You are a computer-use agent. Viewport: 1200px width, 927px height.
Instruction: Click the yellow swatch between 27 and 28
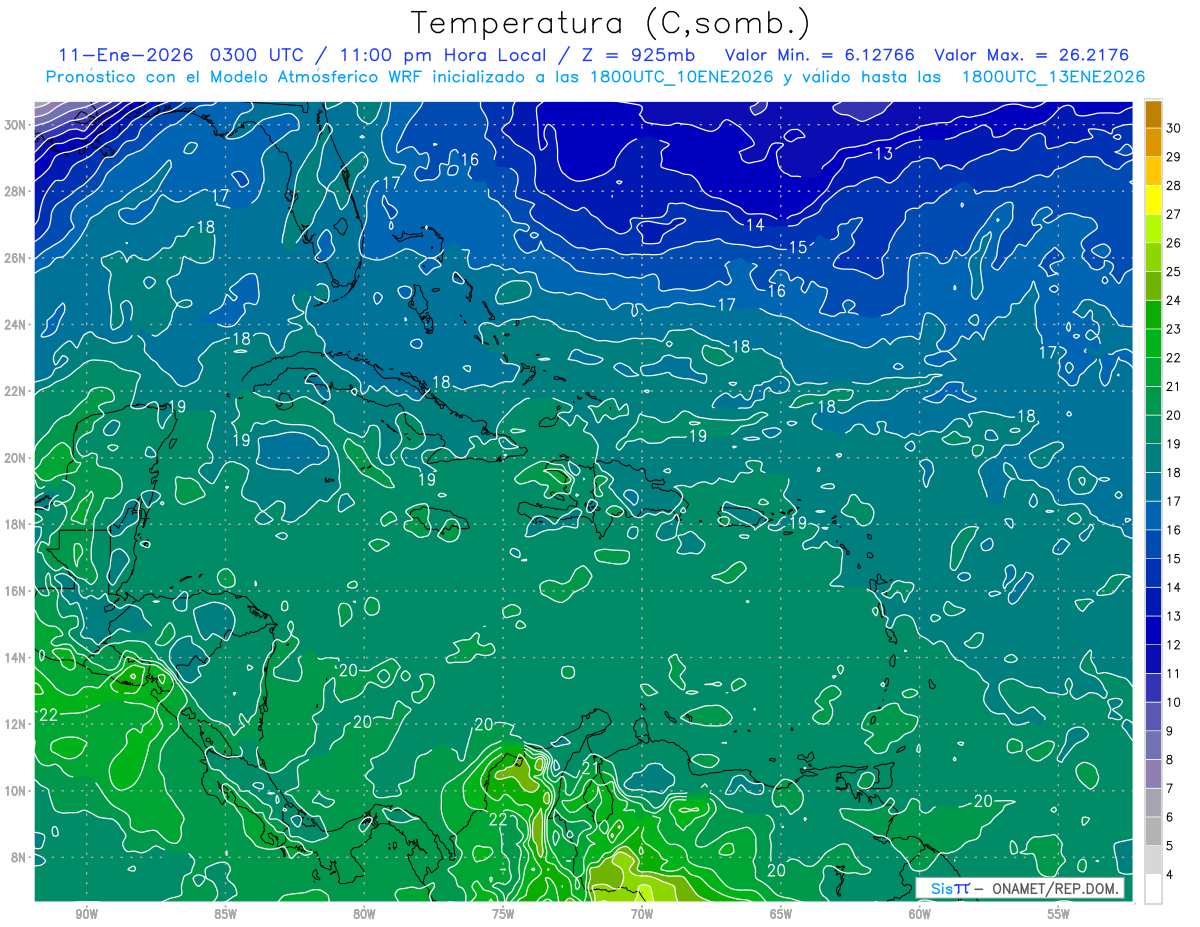coord(1153,200)
